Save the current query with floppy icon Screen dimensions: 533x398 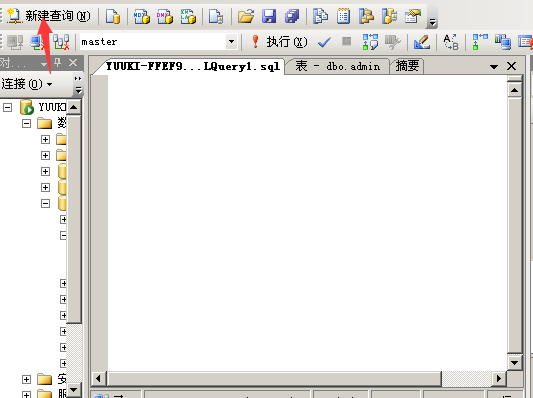tap(269, 16)
